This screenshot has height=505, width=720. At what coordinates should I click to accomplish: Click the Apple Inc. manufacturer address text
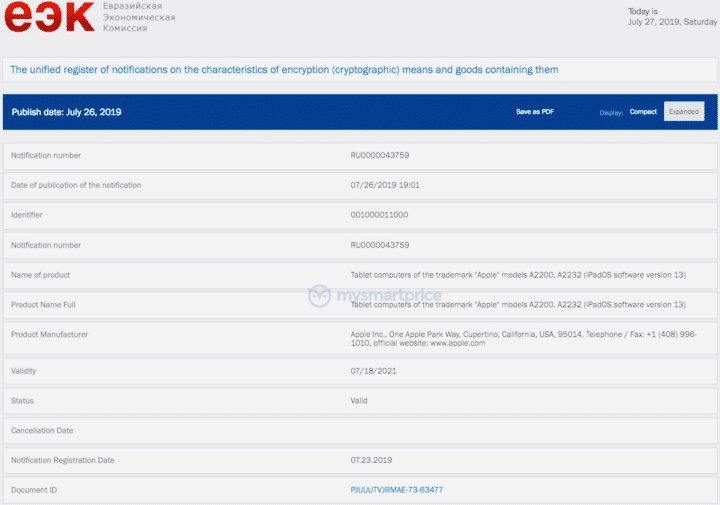(523, 338)
